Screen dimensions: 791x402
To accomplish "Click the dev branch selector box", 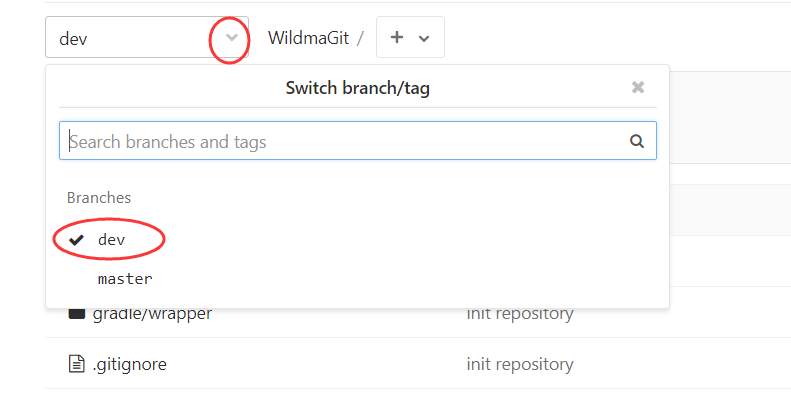I will [147, 37].
